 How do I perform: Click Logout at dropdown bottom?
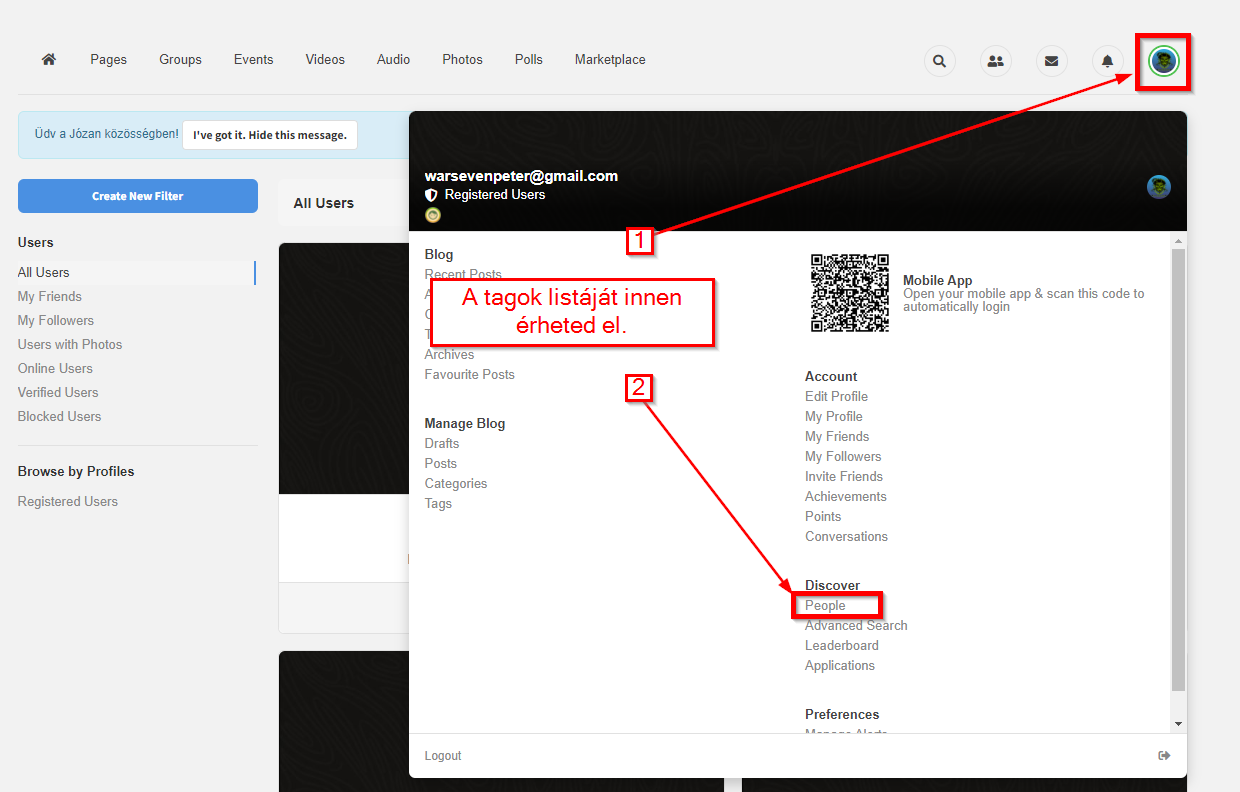[443, 756]
